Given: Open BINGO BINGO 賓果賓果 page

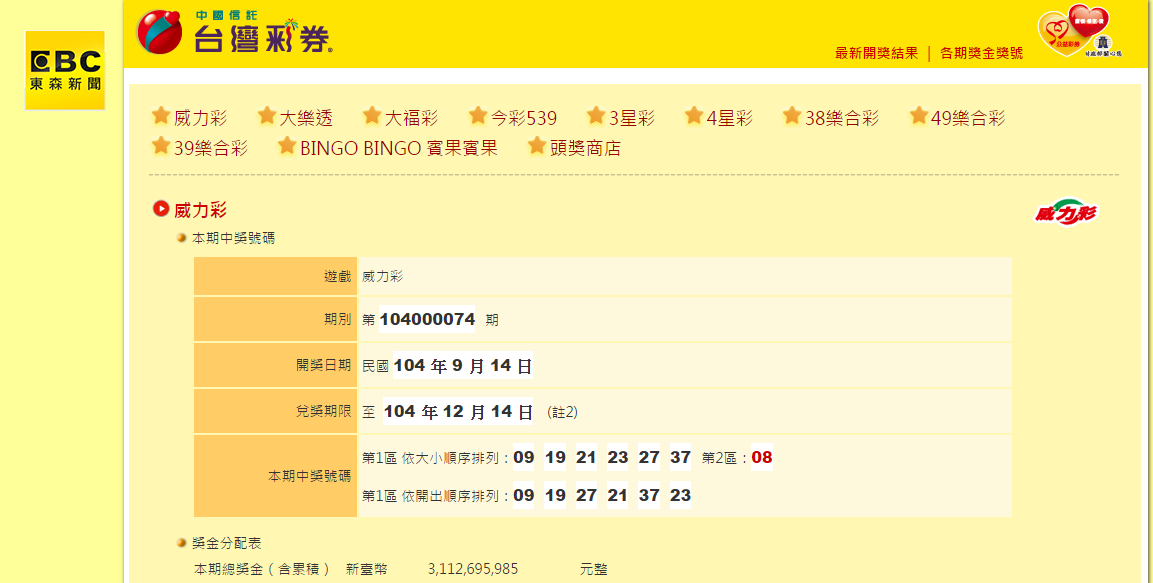Looking at the screenshot, I should point(399,148).
